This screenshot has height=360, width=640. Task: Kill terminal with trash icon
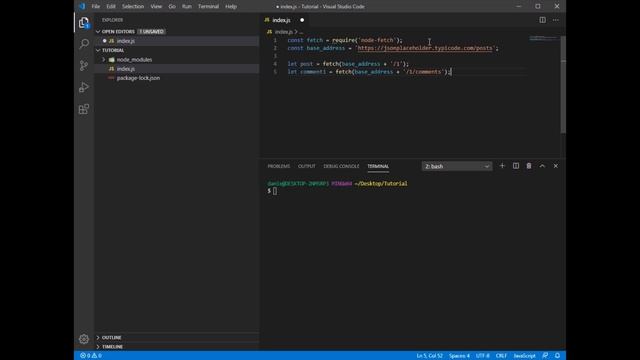[529, 166]
